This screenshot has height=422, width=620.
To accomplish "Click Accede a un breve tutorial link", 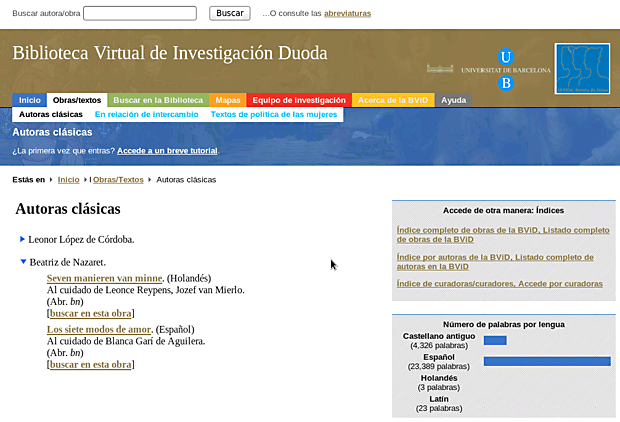I will point(167,151).
